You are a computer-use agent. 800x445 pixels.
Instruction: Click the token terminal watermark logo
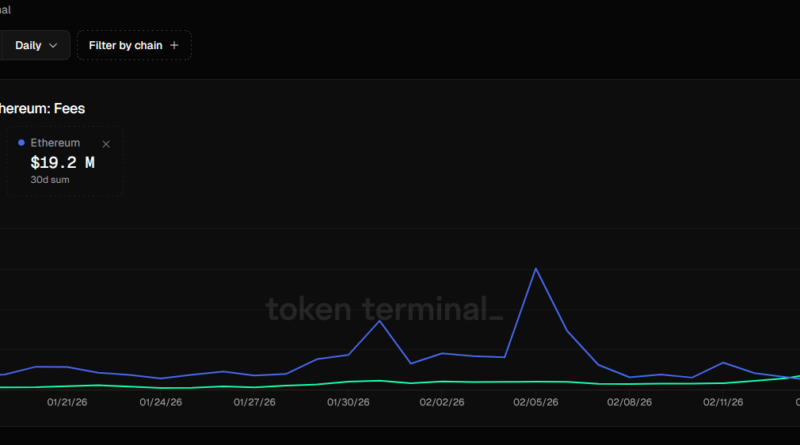[384, 309]
